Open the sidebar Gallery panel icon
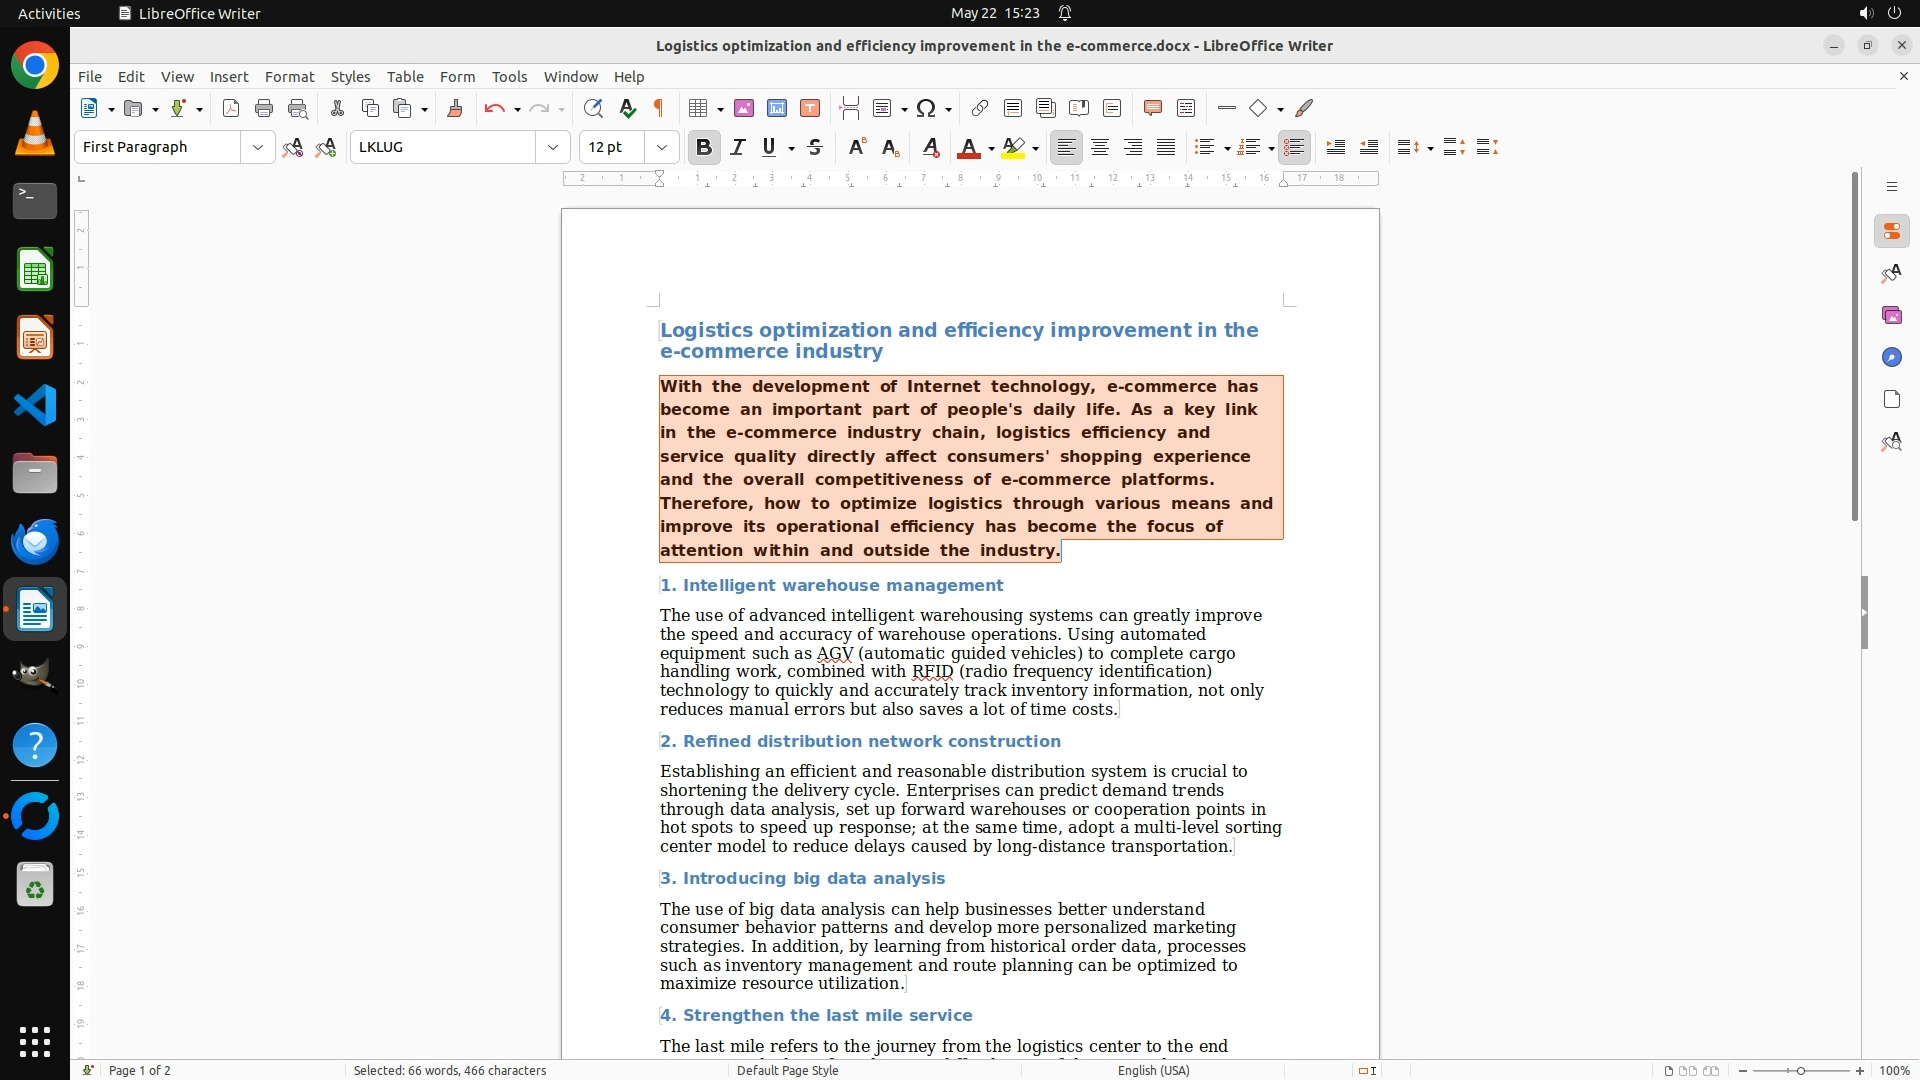 click(1891, 315)
